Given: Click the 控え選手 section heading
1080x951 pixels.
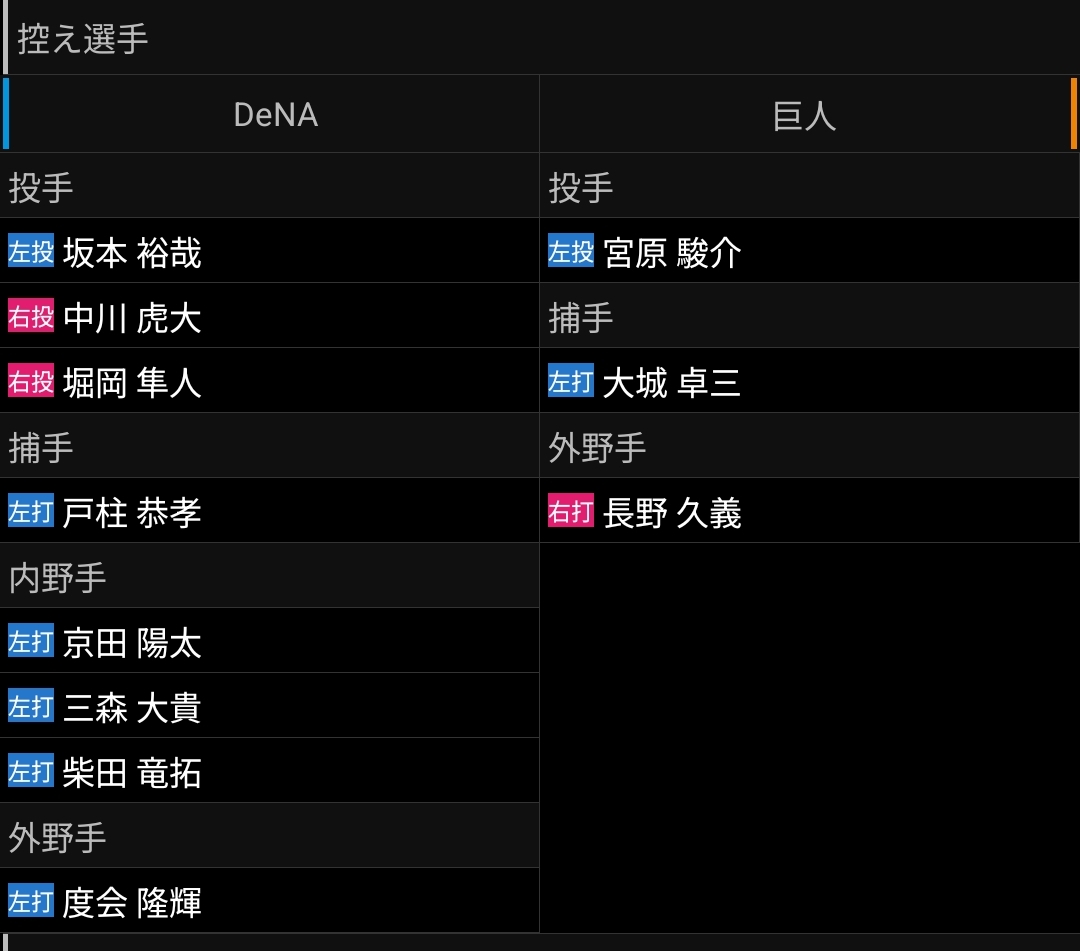Looking at the screenshot, I should (x=83, y=39).
